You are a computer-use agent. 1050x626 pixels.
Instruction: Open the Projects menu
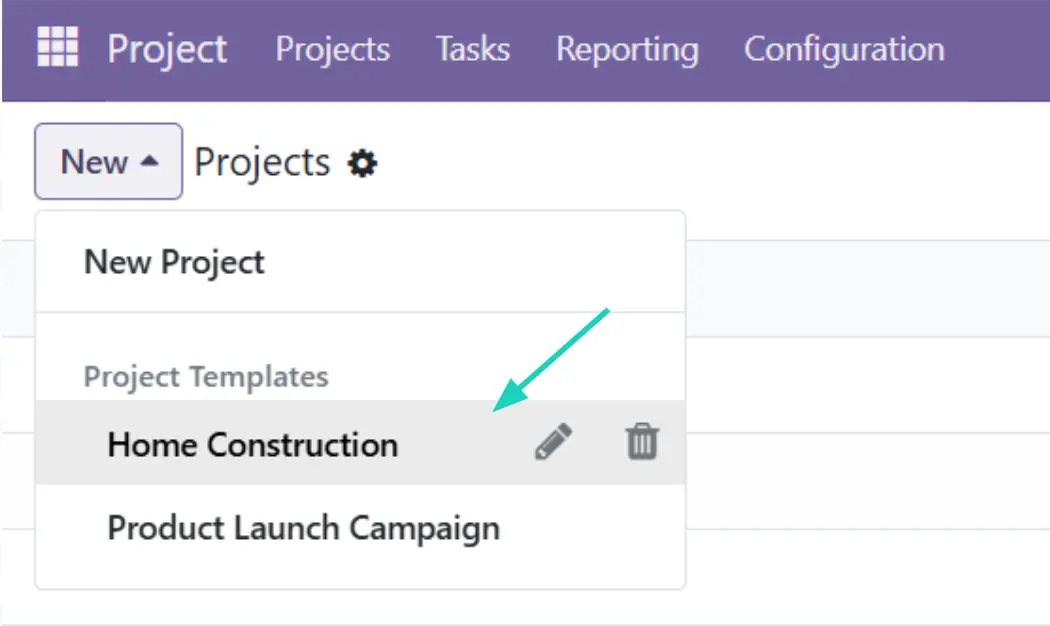point(333,49)
